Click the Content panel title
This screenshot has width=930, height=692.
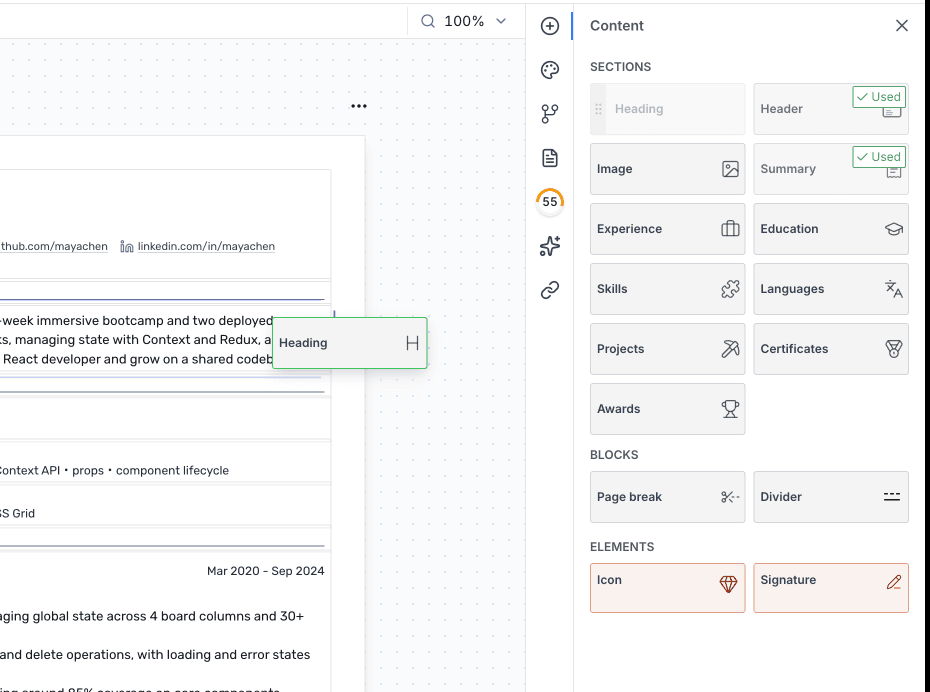617,25
